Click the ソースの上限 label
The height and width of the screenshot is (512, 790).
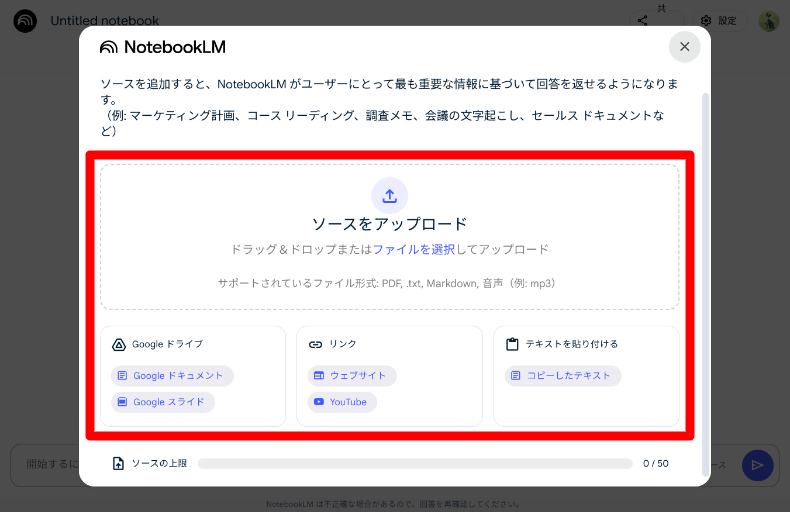pyautogui.click(x=159, y=464)
